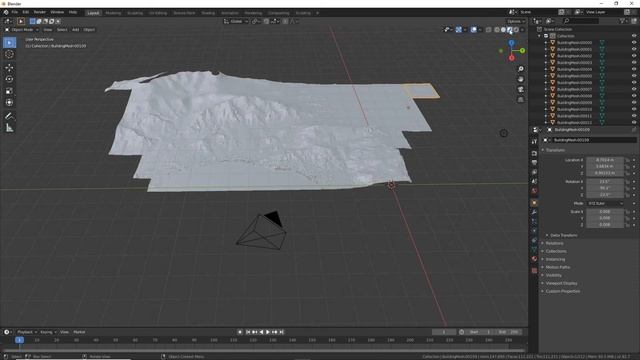Toggle overlays button in viewport header

(473, 30)
